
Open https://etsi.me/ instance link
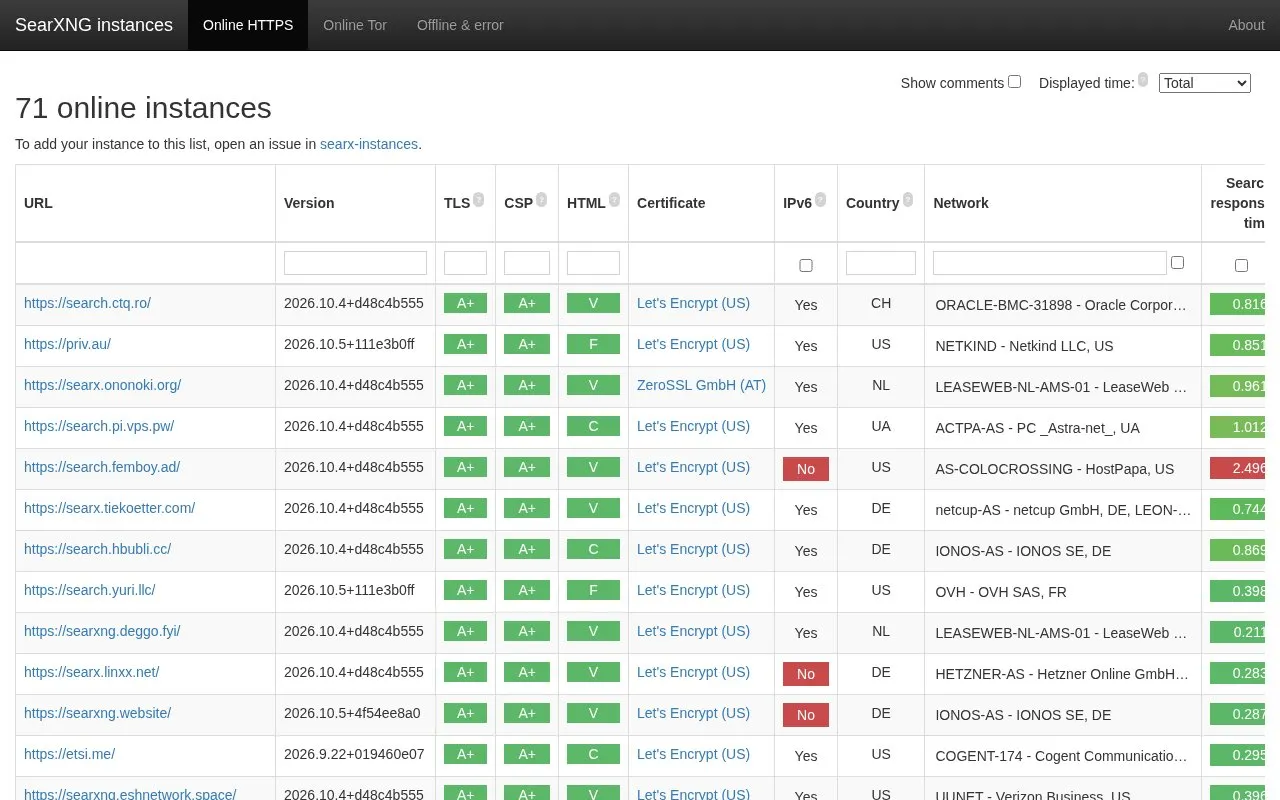click(69, 754)
